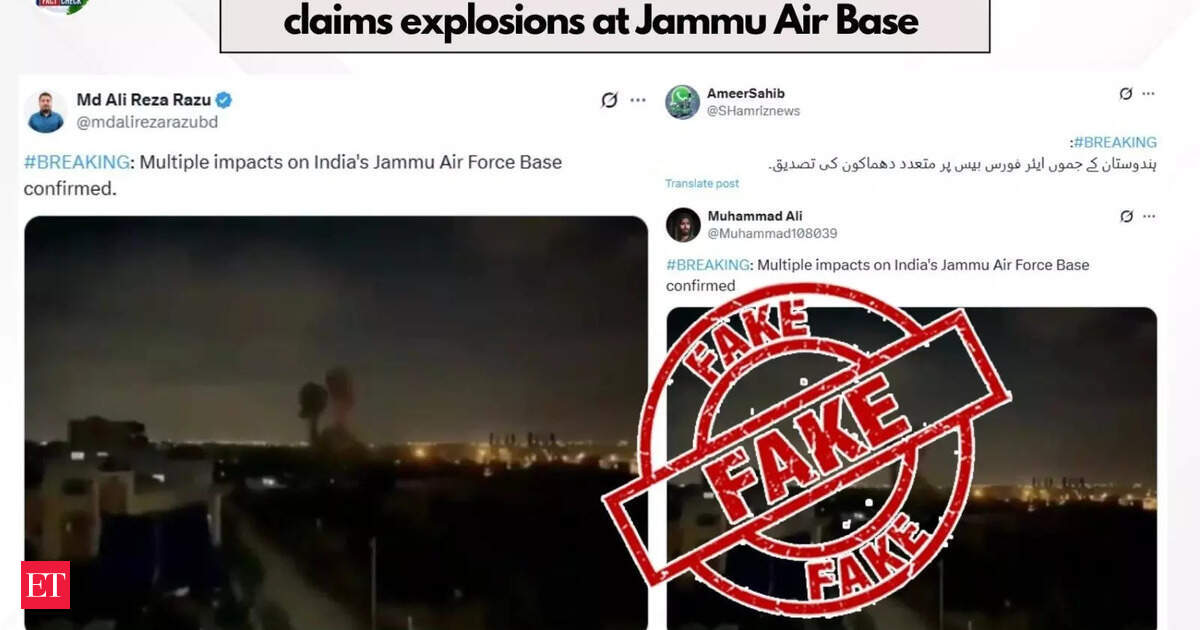Open #BREAKING hashtag in Muhammad Ali's post
This screenshot has height=630, width=1200.
(709, 265)
